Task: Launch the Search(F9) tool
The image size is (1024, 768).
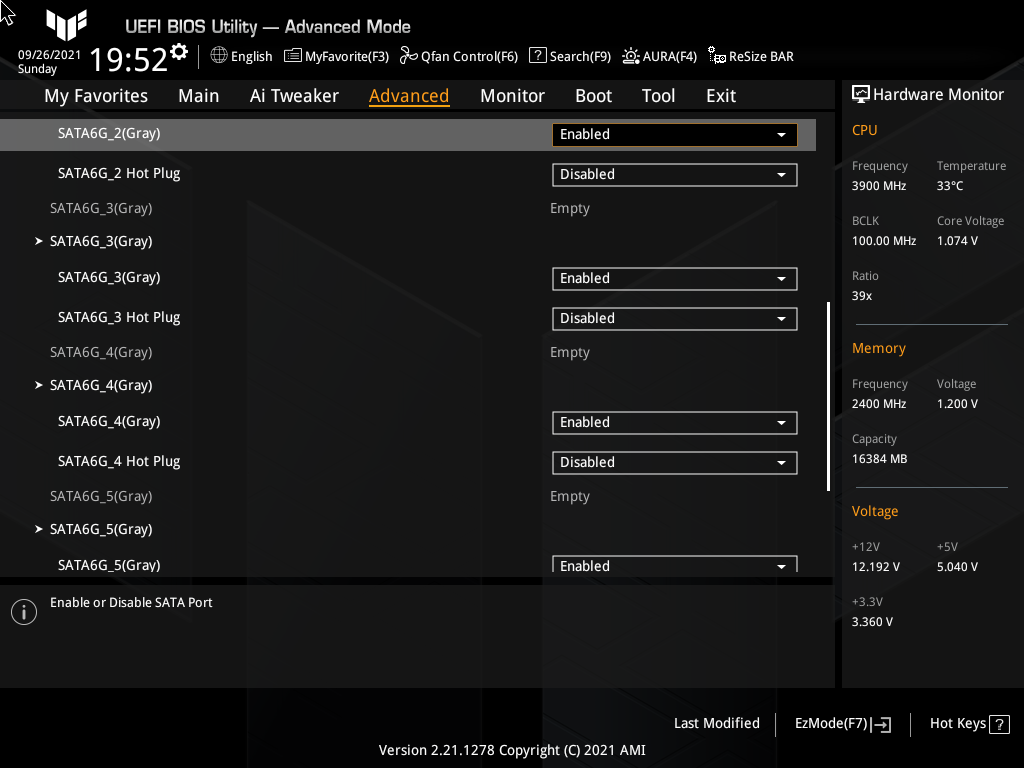Action: [569, 56]
